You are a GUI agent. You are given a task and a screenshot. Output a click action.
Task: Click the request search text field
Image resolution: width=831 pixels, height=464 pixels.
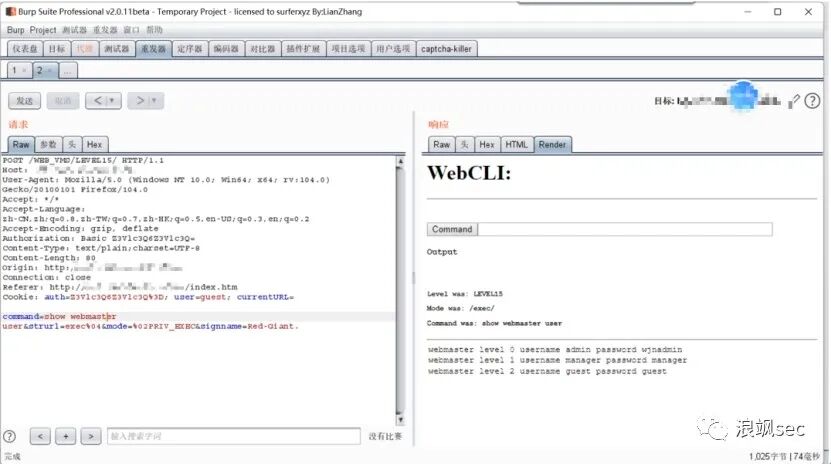coord(234,436)
